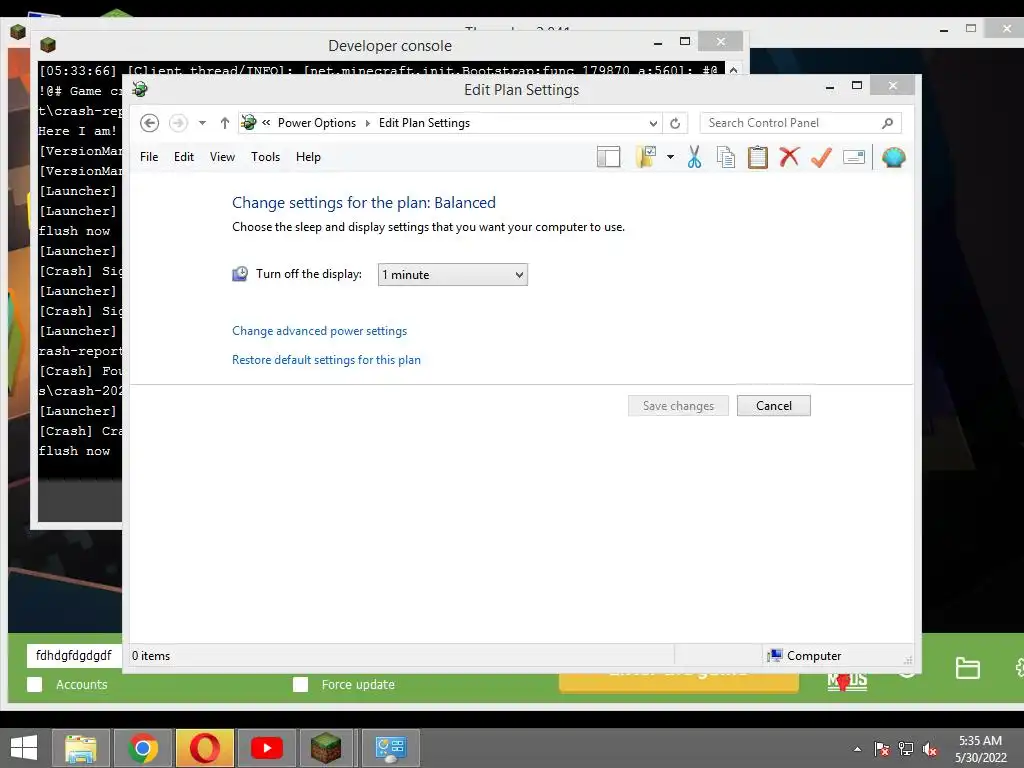Open File Explorer from the taskbar
Screen dimensions: 1024x768
81,748
